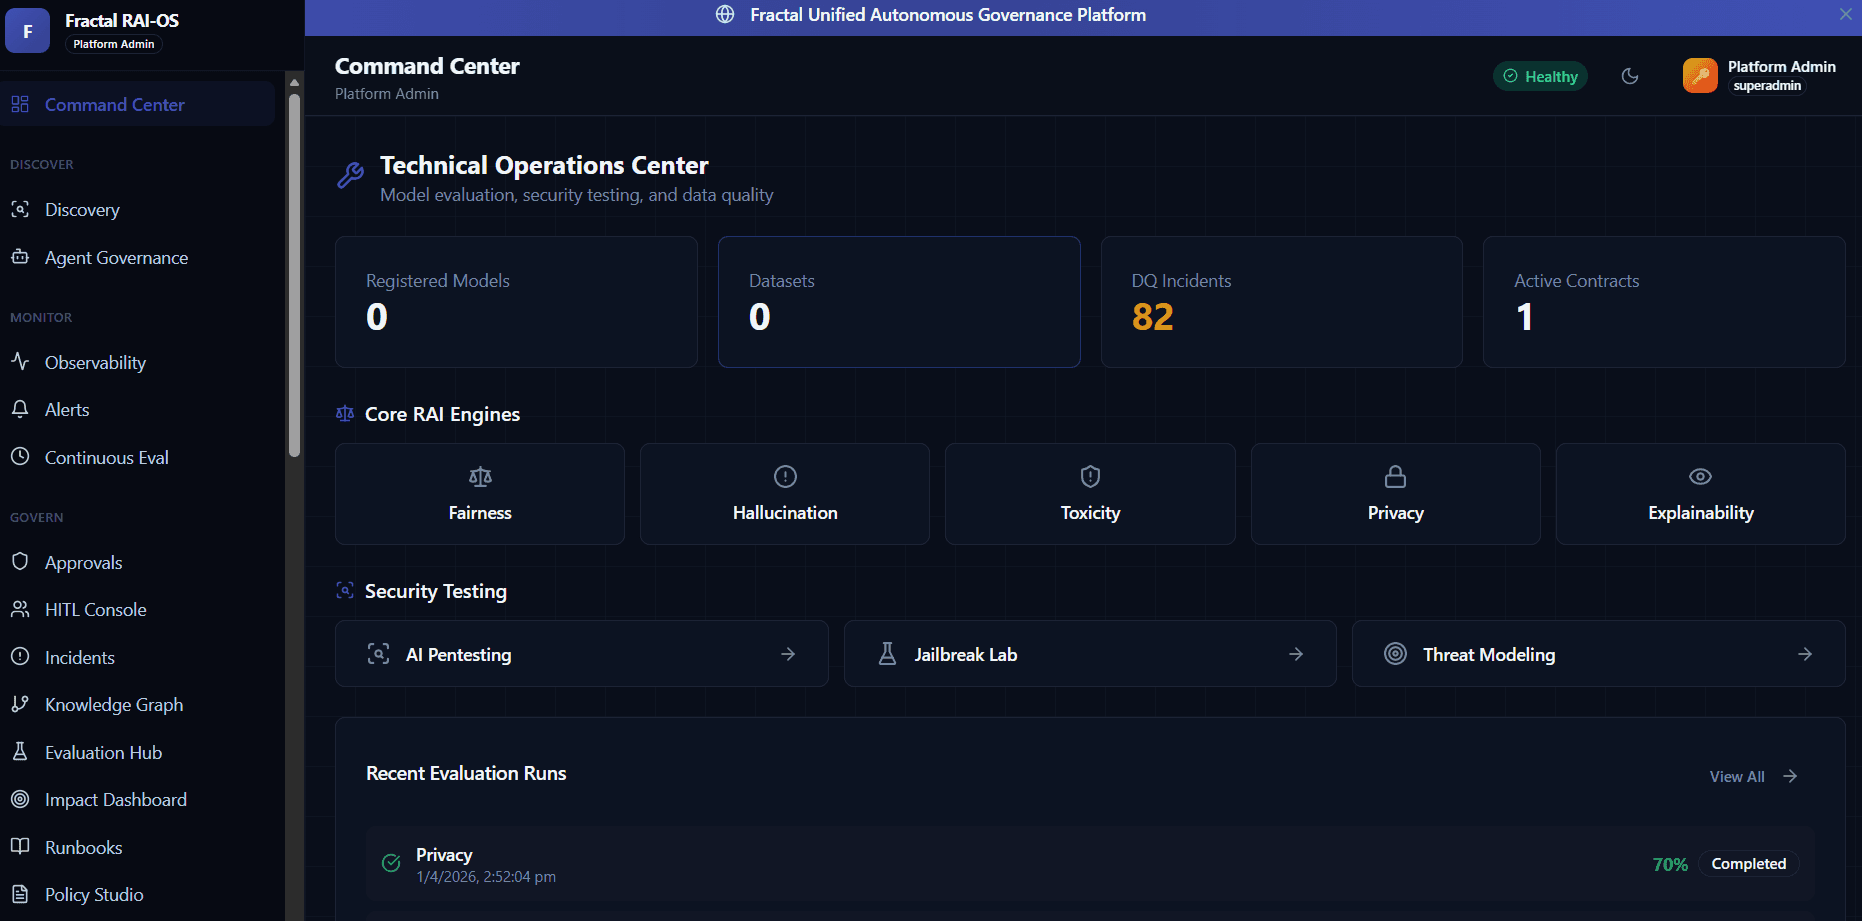
Task: Click the wrench icon beside Technical Operations Center
Action: (350, 175)
